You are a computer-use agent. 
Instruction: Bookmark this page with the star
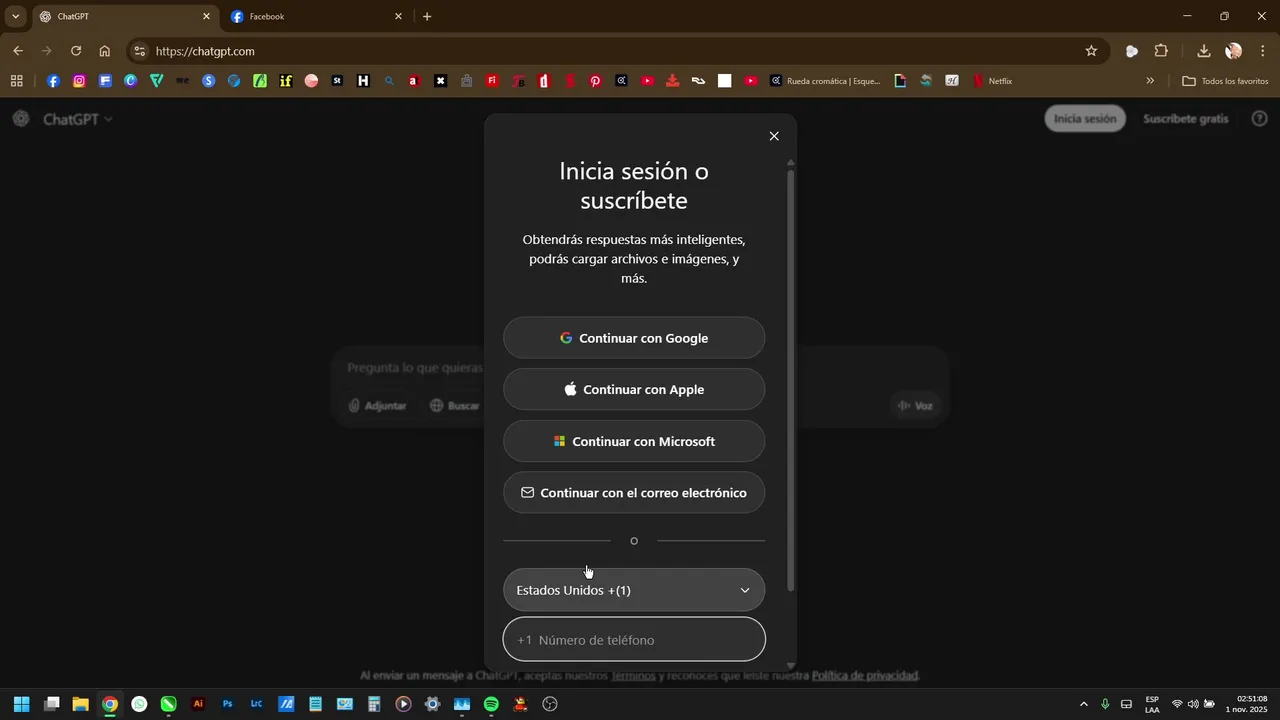click(x=1091, y=51)
